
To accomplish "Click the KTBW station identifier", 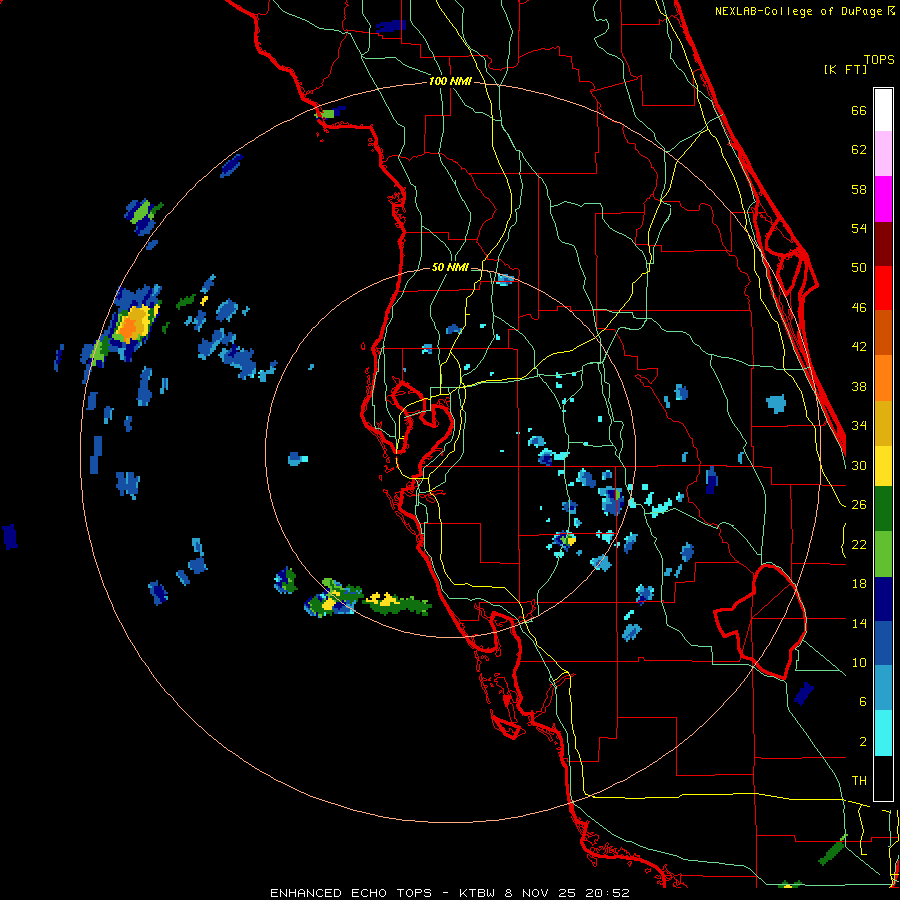I will (x=477, y=893).
